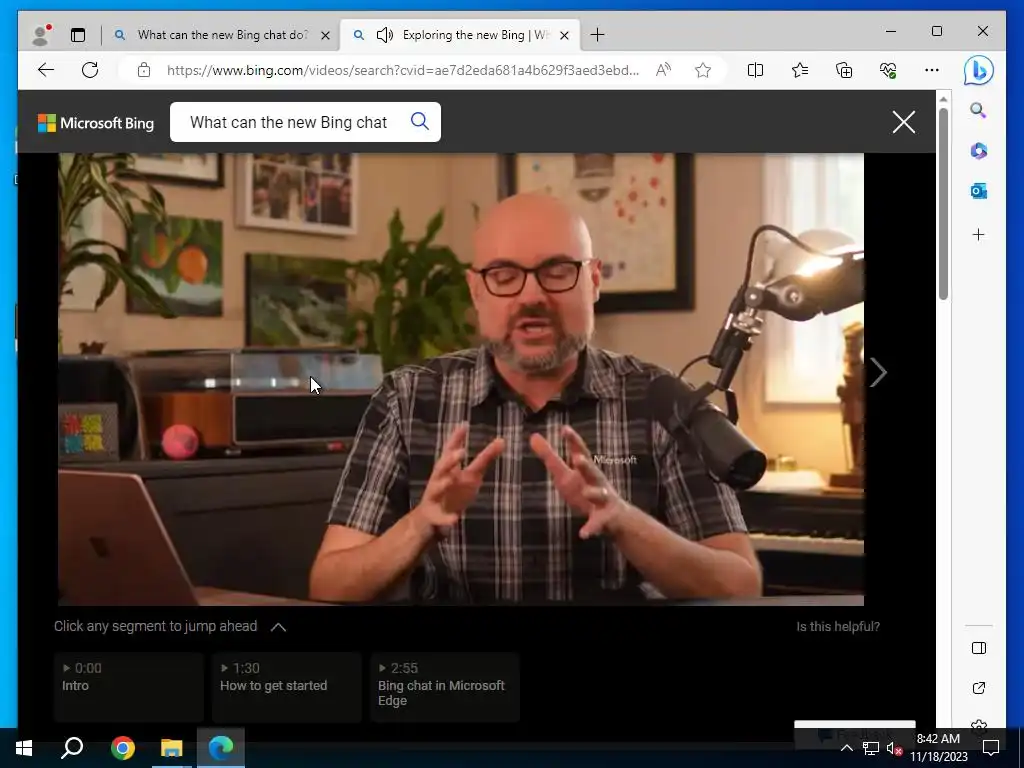1024x768 pixels.
Task: Go to Microsoft Bing home logo
Action: coord(96,123)
